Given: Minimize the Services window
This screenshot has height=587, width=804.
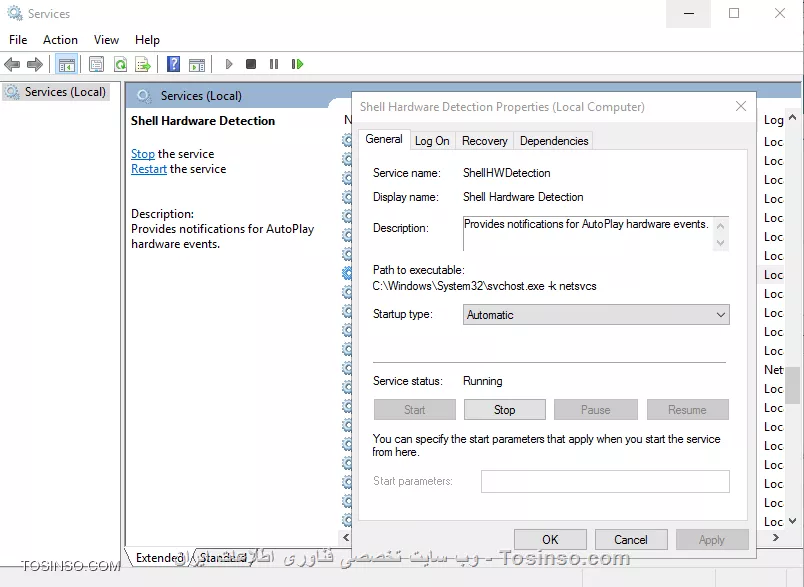Looking at the screenshot, I should (x=689, y=13).
